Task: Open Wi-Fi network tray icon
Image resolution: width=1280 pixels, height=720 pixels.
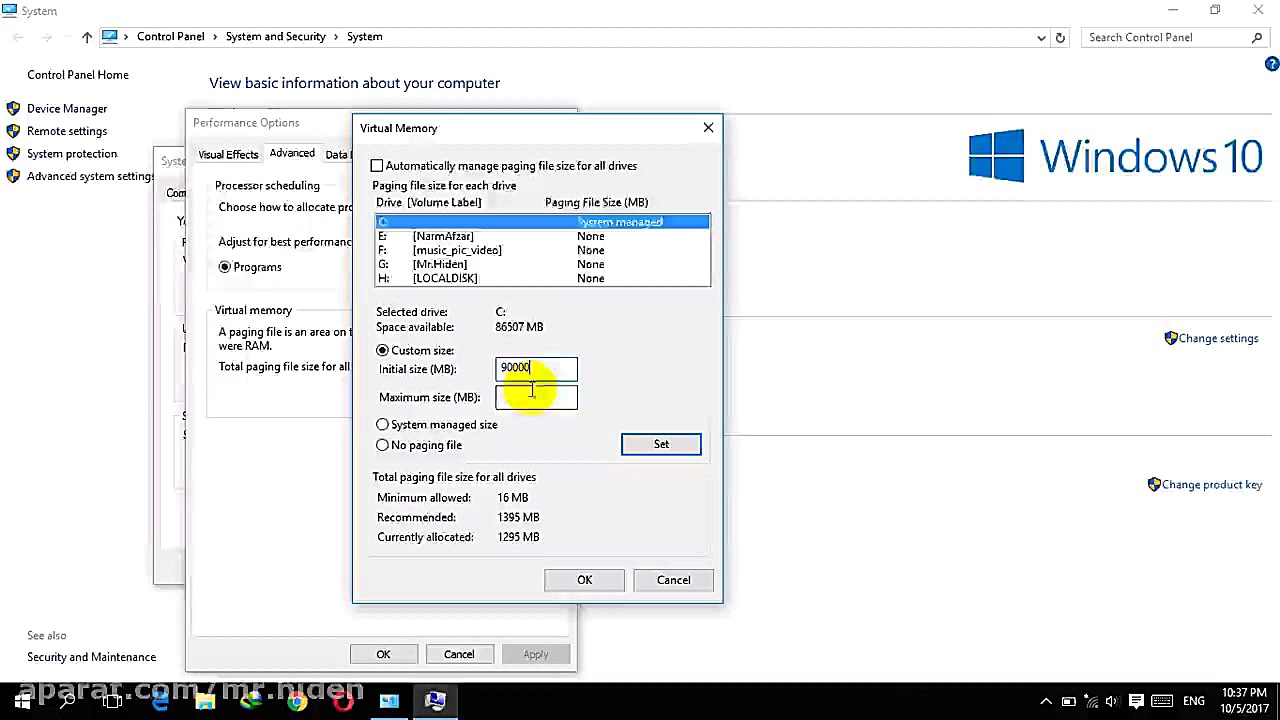Action: click(1092, 701)
